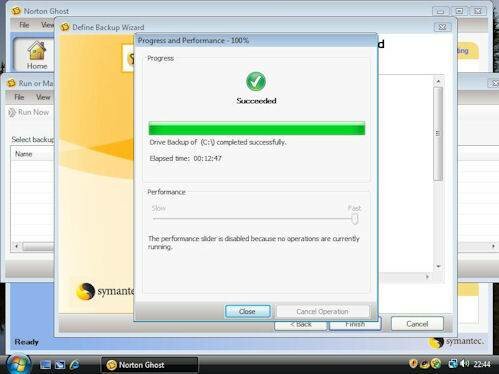Click Cancel in Define Backup Wizard

tap(417, 324)
